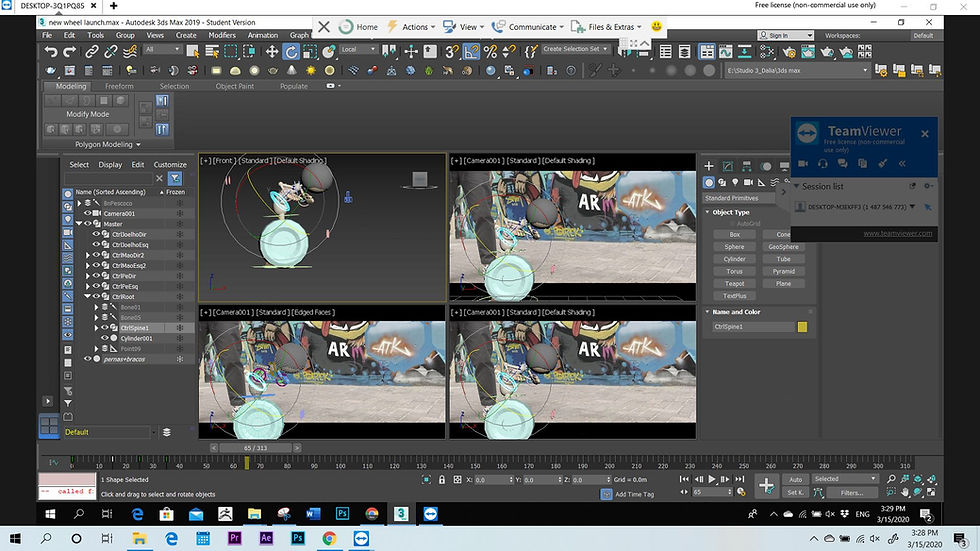The image size is (980, 551).
Task: Toggle visibility of CtrlSpine1
Action: coord(104,327)
